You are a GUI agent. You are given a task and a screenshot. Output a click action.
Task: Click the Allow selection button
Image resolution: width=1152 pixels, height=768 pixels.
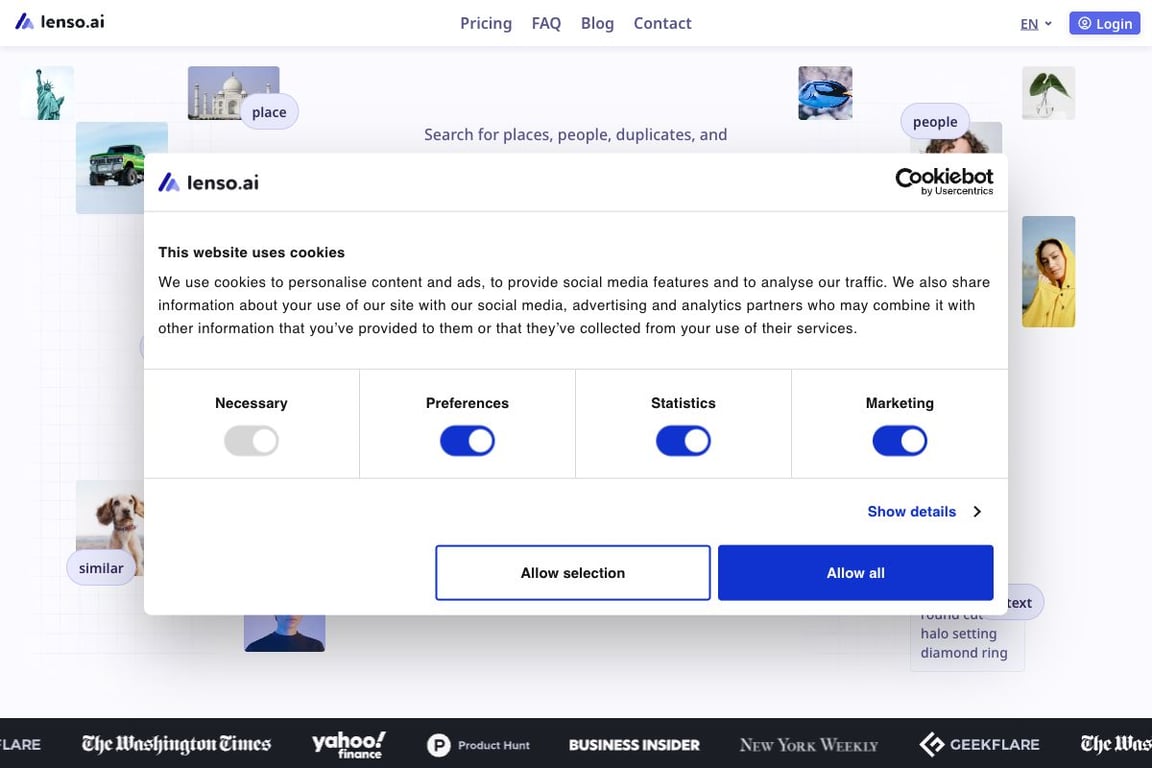click(572, 573)
